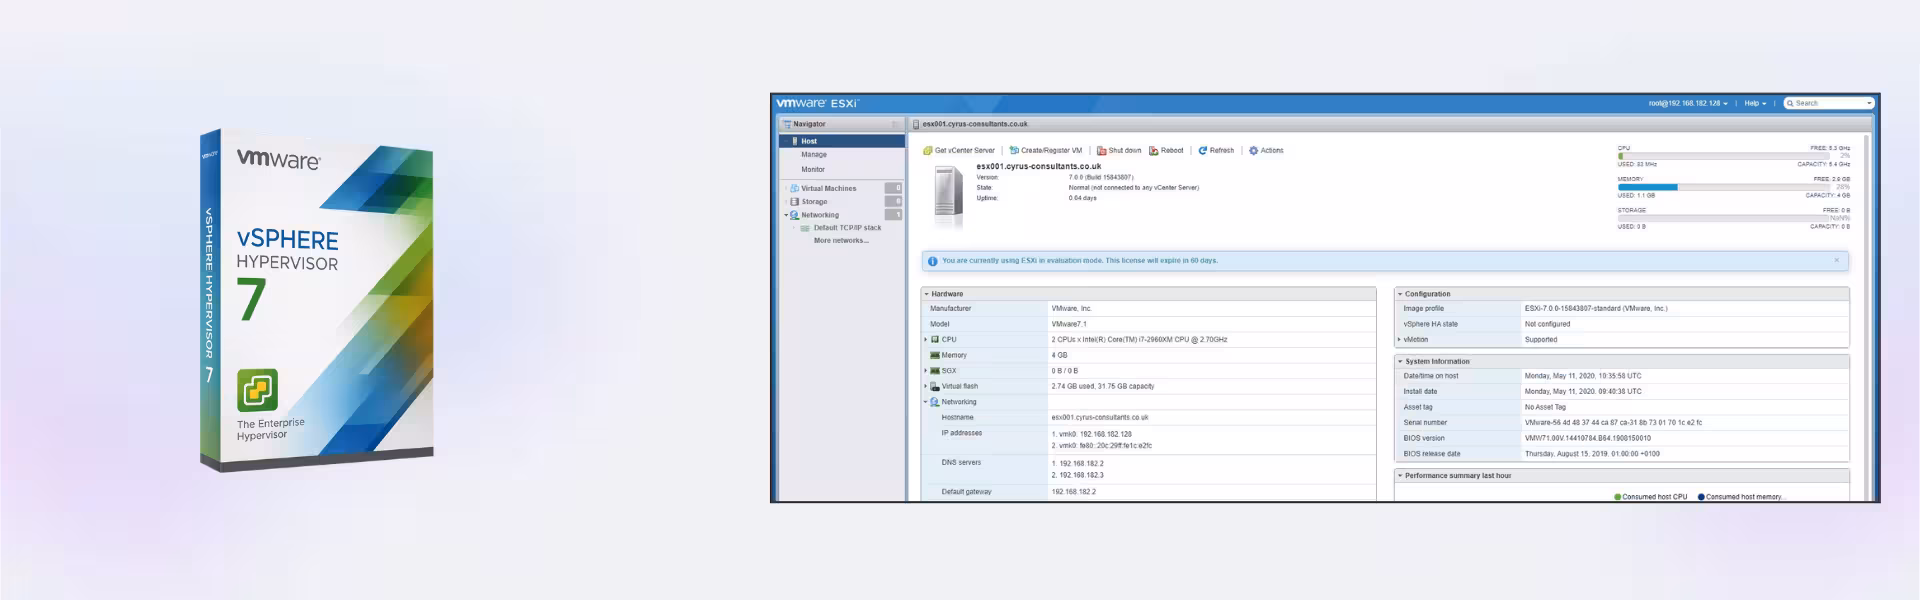Image resolution: width=1920 pixels, height=600 pixels.
Task: Click the More networks... link
Action: tap(841, 241)
